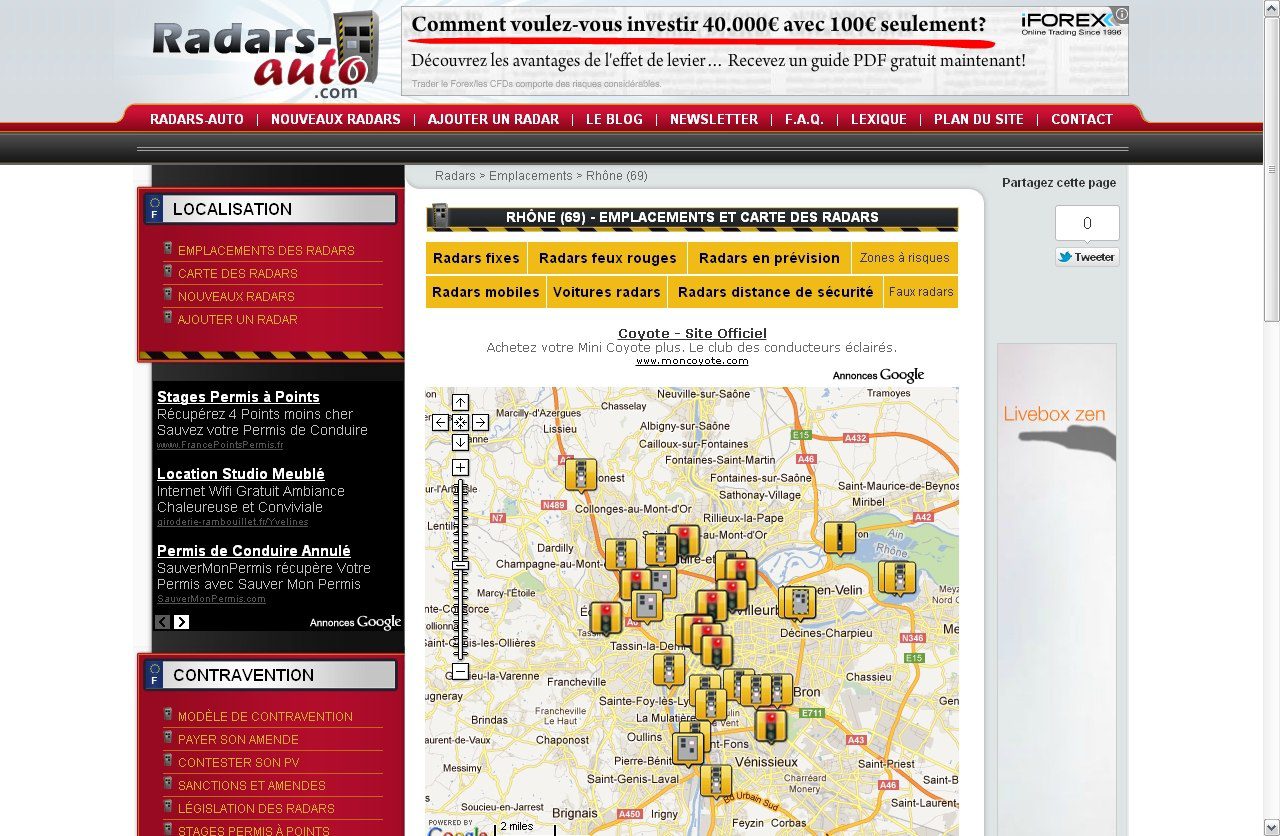Open the Radars fixes tab
This screenshot has width=1280, height=836.
pyautogui.click(x=476, y=258)
